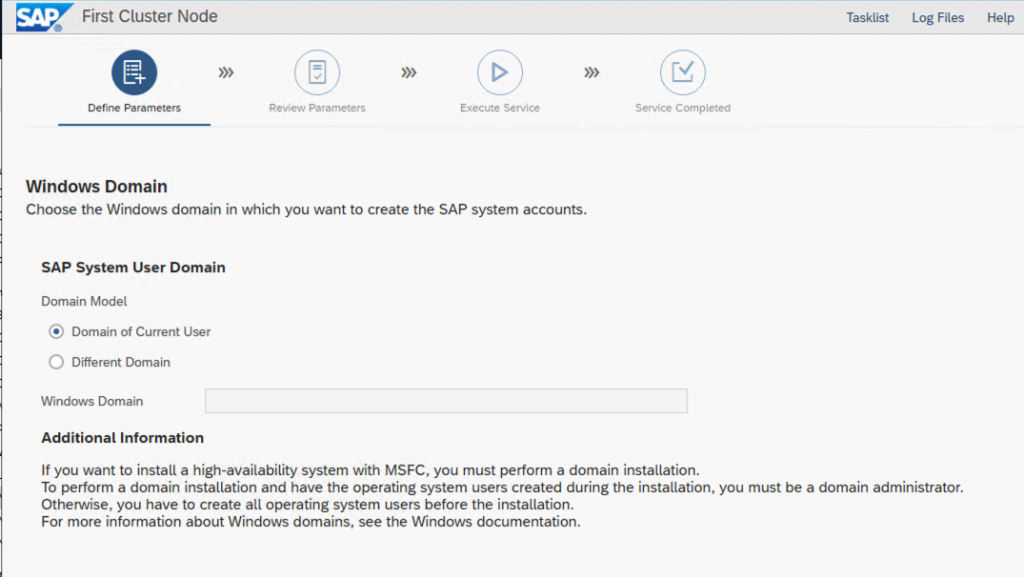1024x577 pixels.
Task: Click the Define Parameters step label
Action: coord(134,108)
